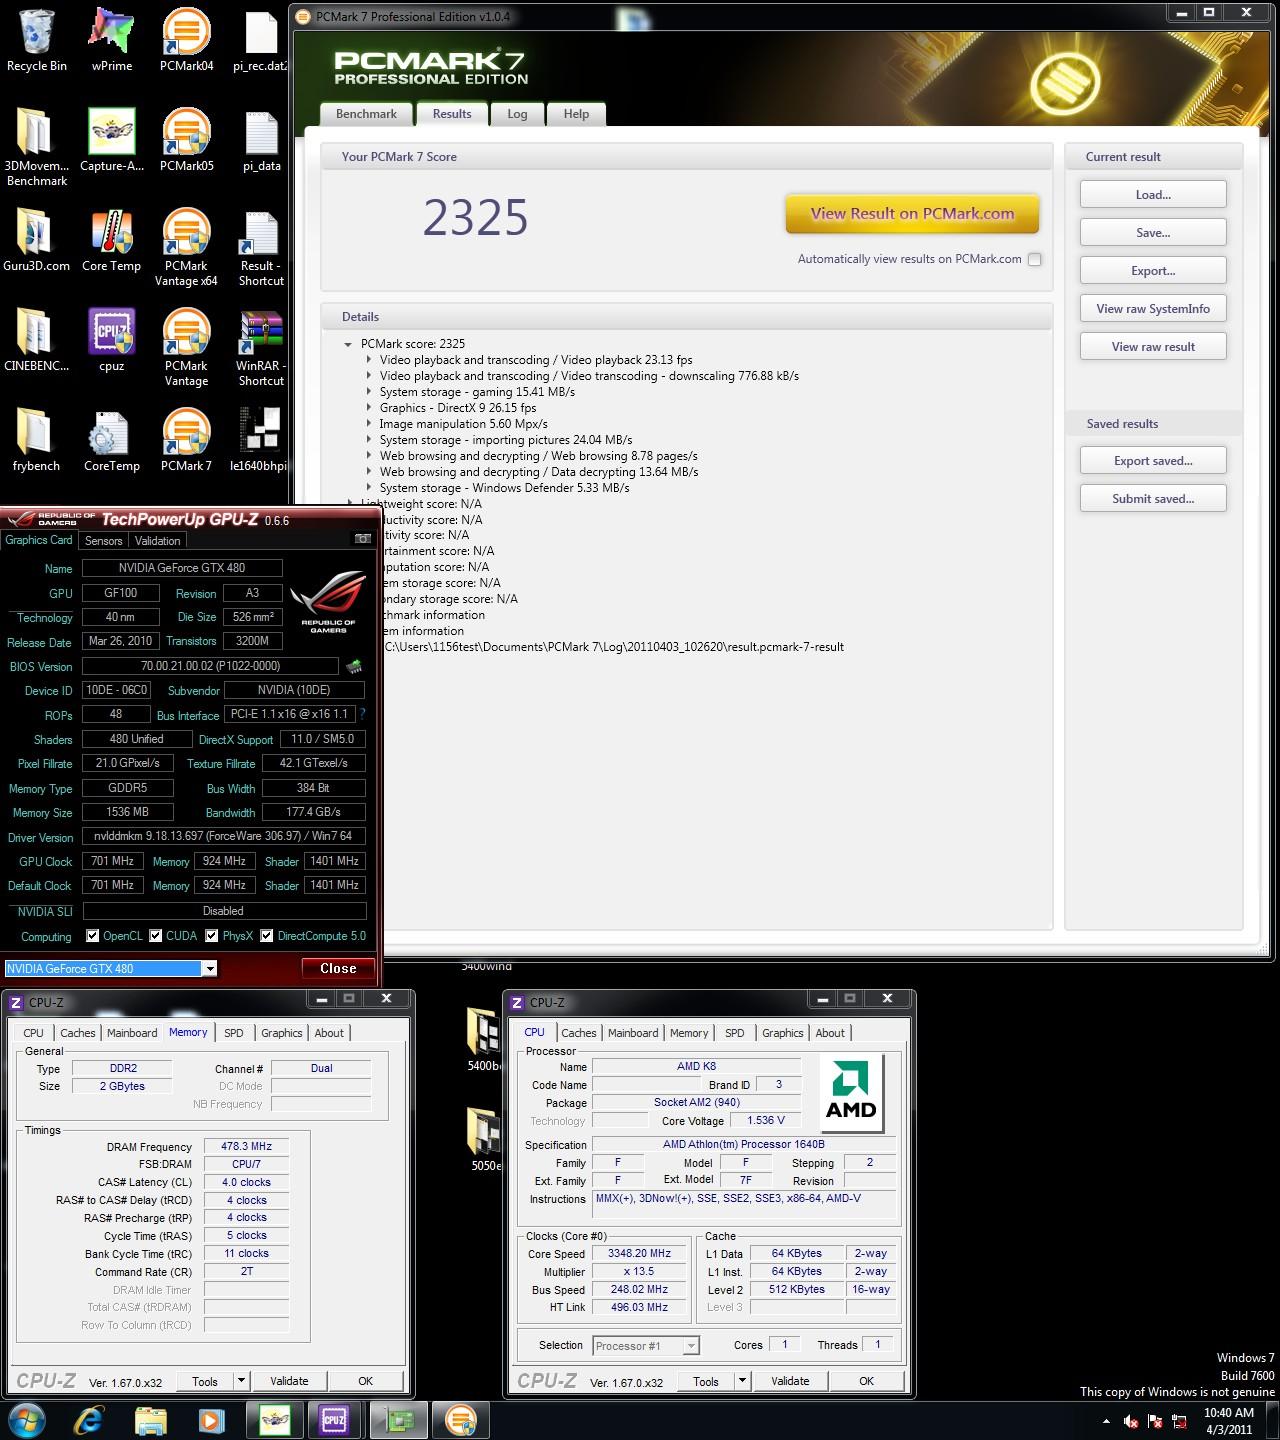Open the Recycle Bin desktop icon

pos(36,40)
